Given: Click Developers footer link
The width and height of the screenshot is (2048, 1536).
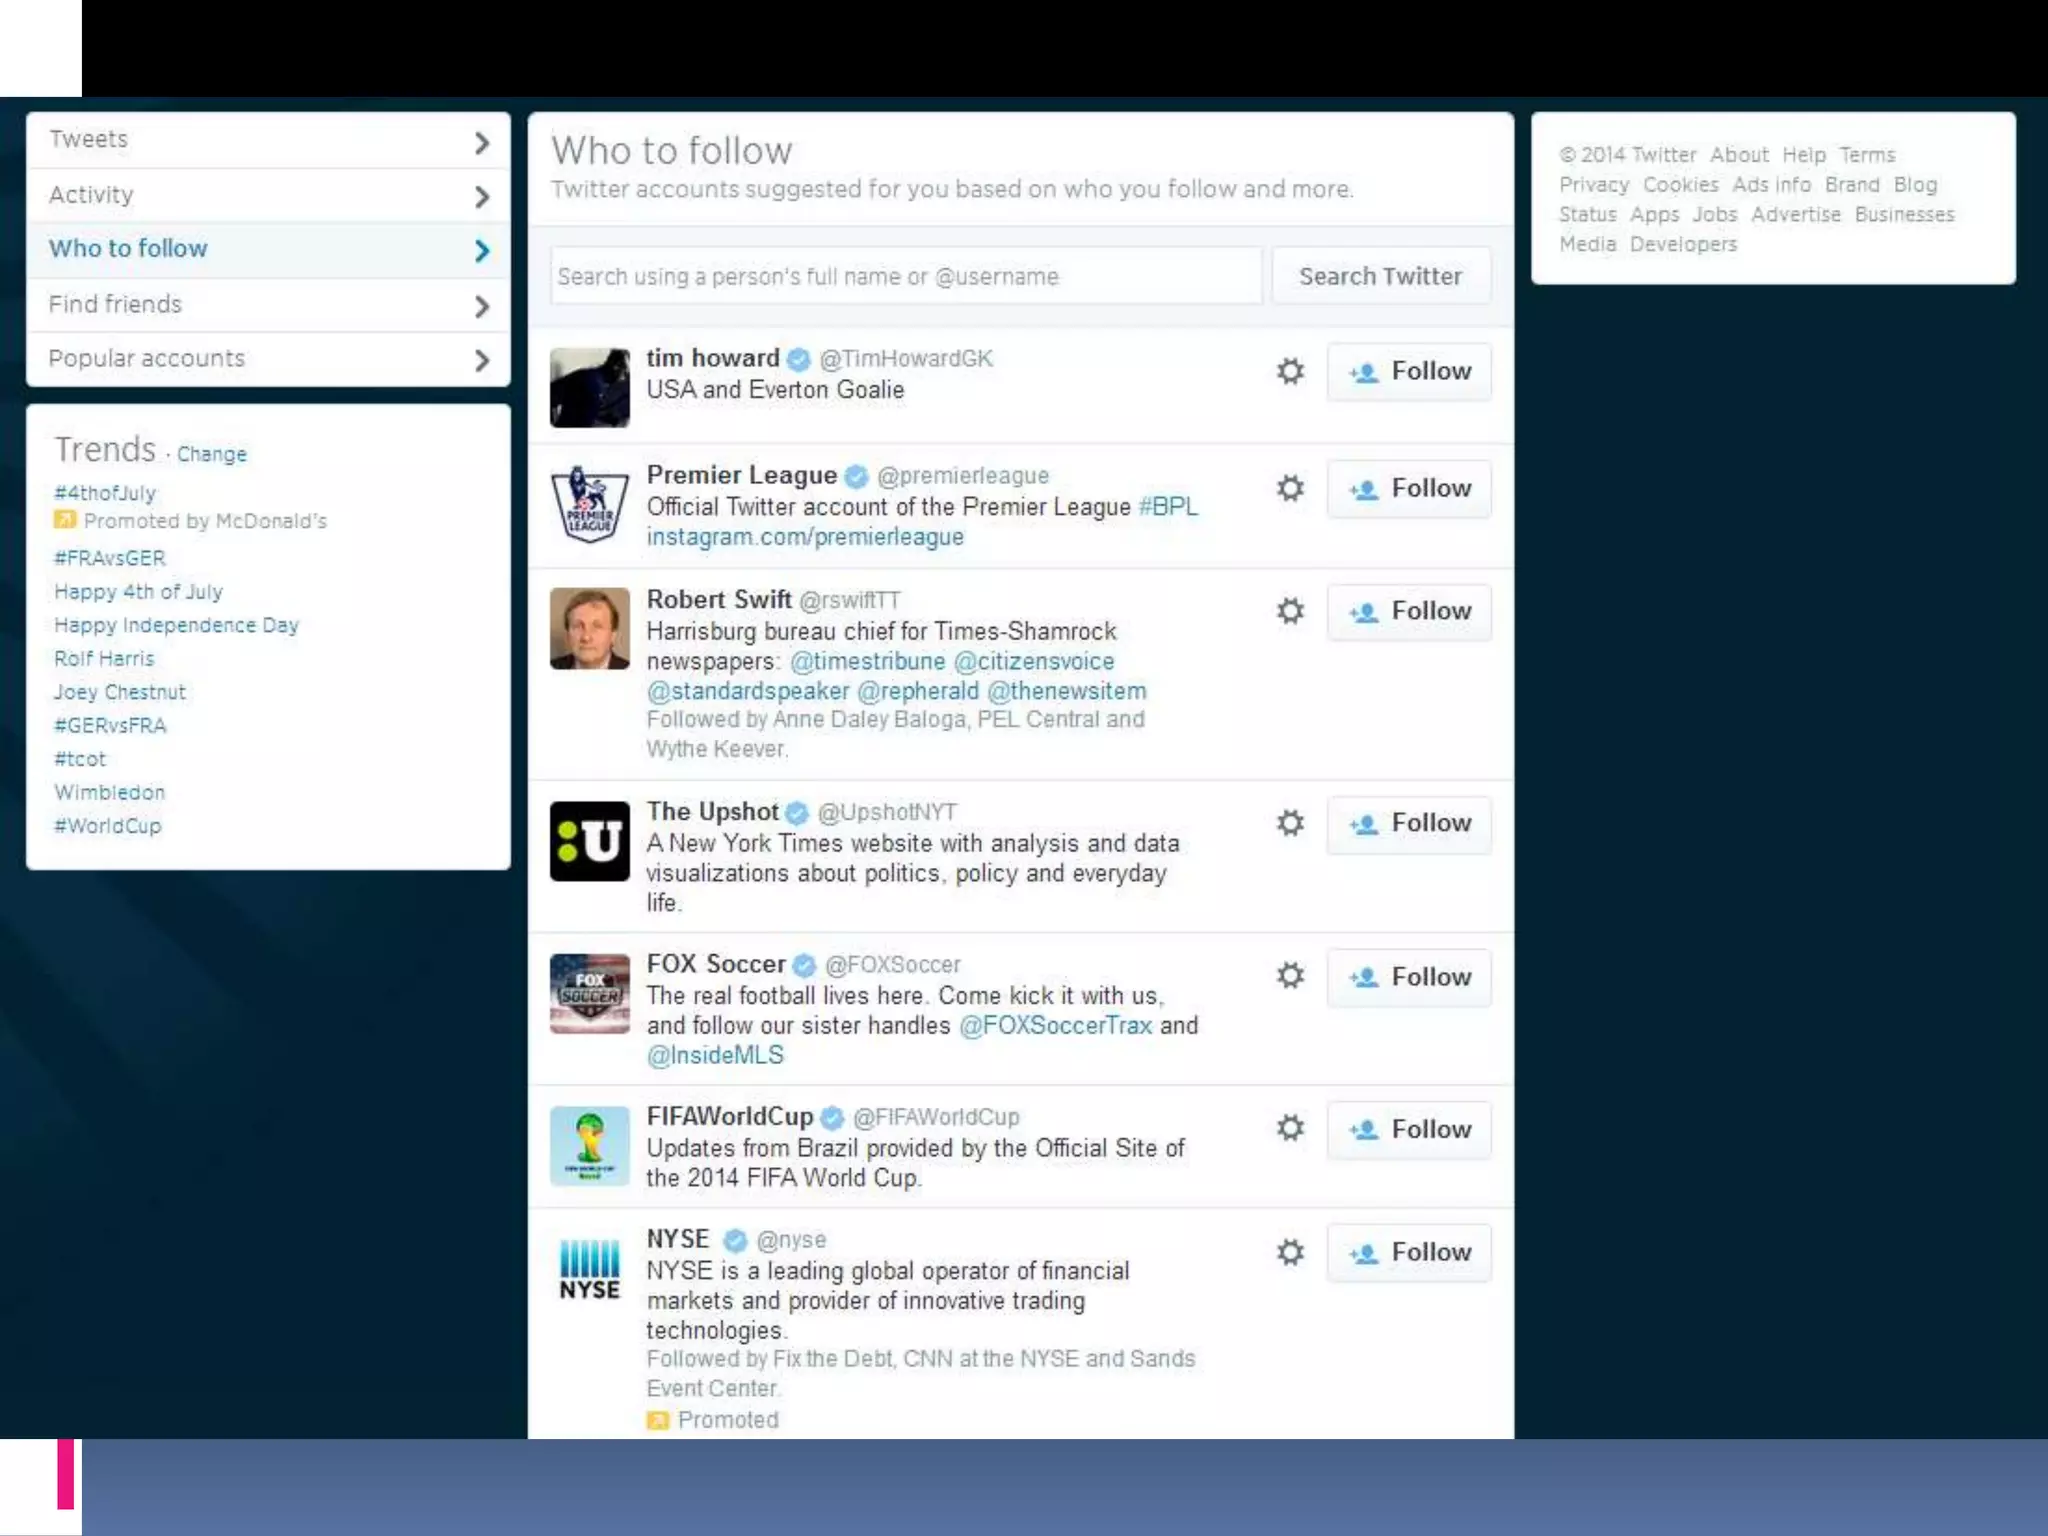Looking at the screenshot, I should click(1683, 244).
